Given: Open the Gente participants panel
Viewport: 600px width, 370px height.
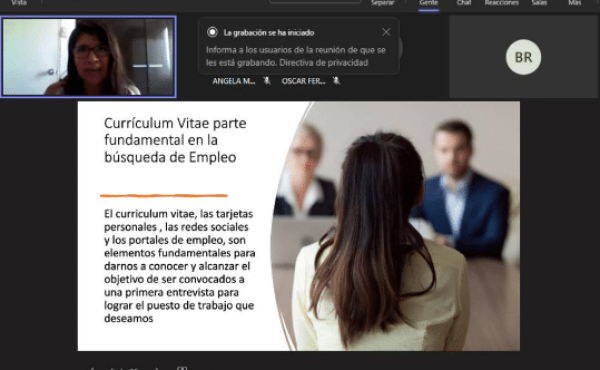Looking at the screenshot, I should coord(428,3).
